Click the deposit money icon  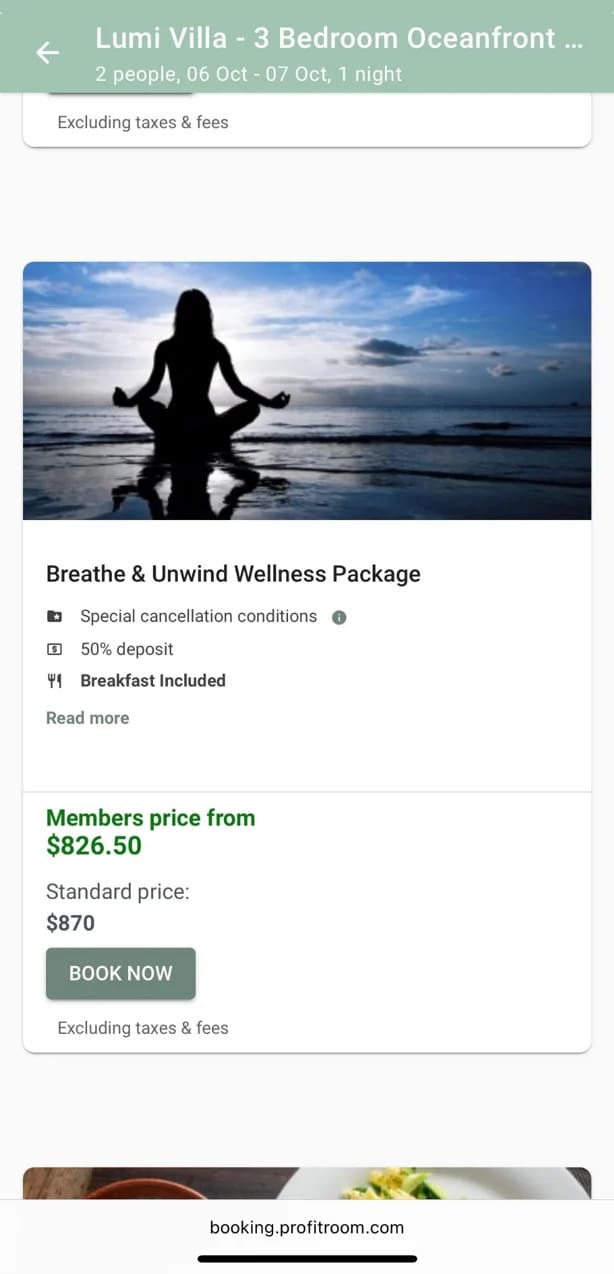coord(55,649)
